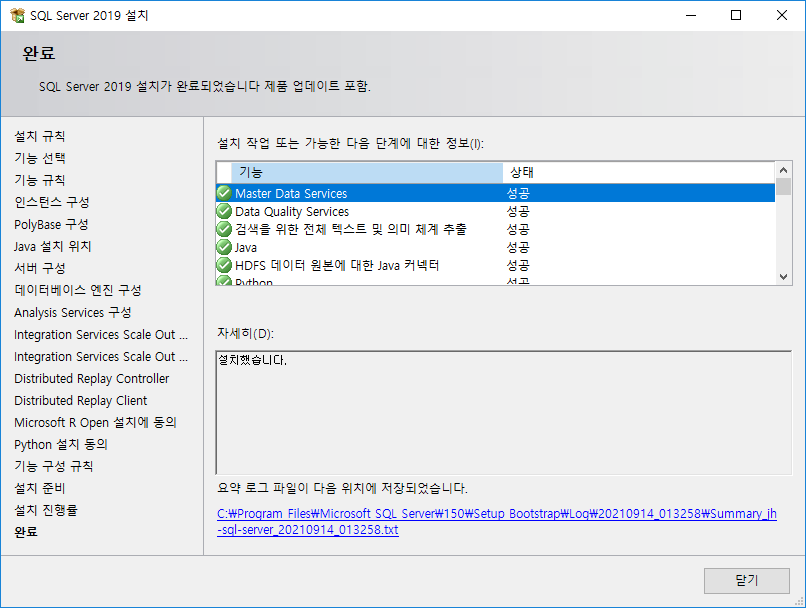
Task: Select HDFS 데이터 원본에 대한 Java 커넥터 row
Action: click(x=496, y=265)
